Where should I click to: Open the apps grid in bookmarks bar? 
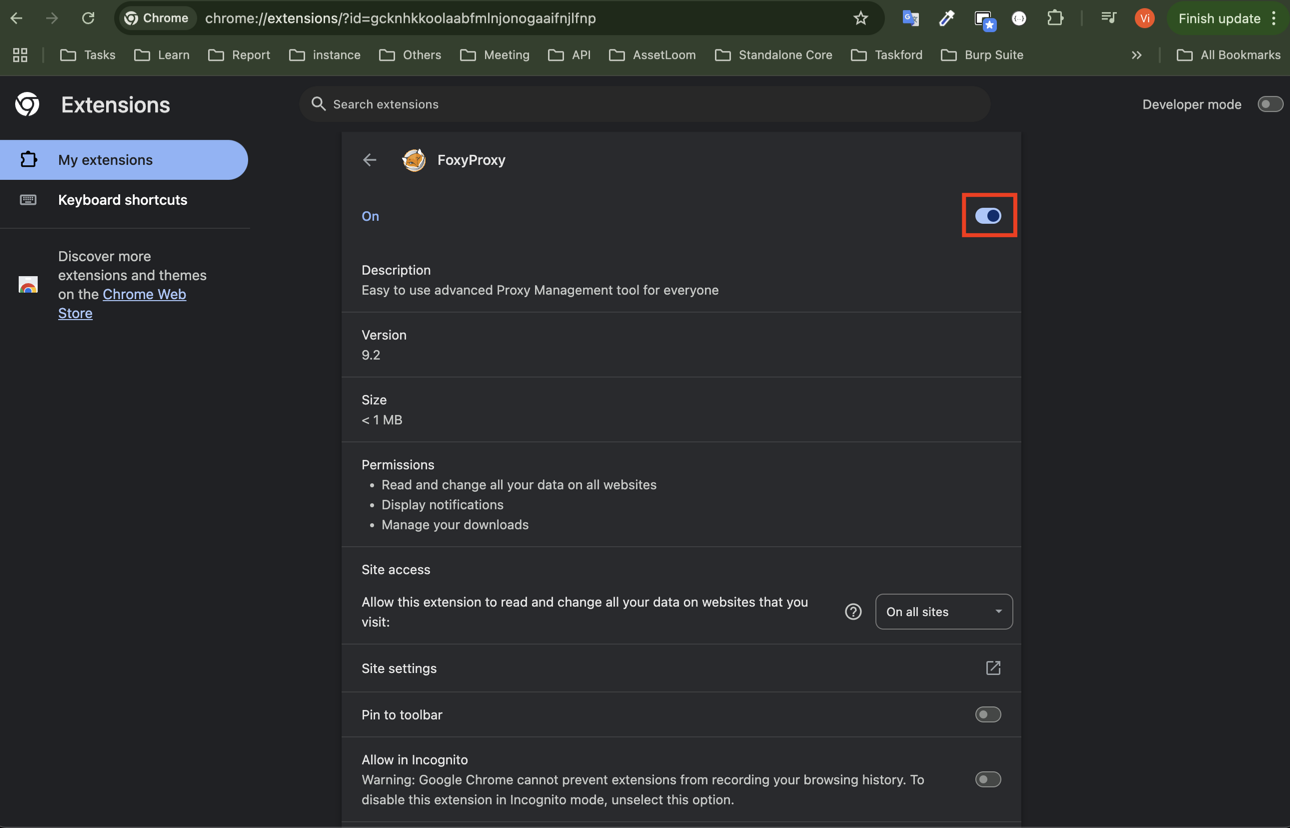click(20, 55)
